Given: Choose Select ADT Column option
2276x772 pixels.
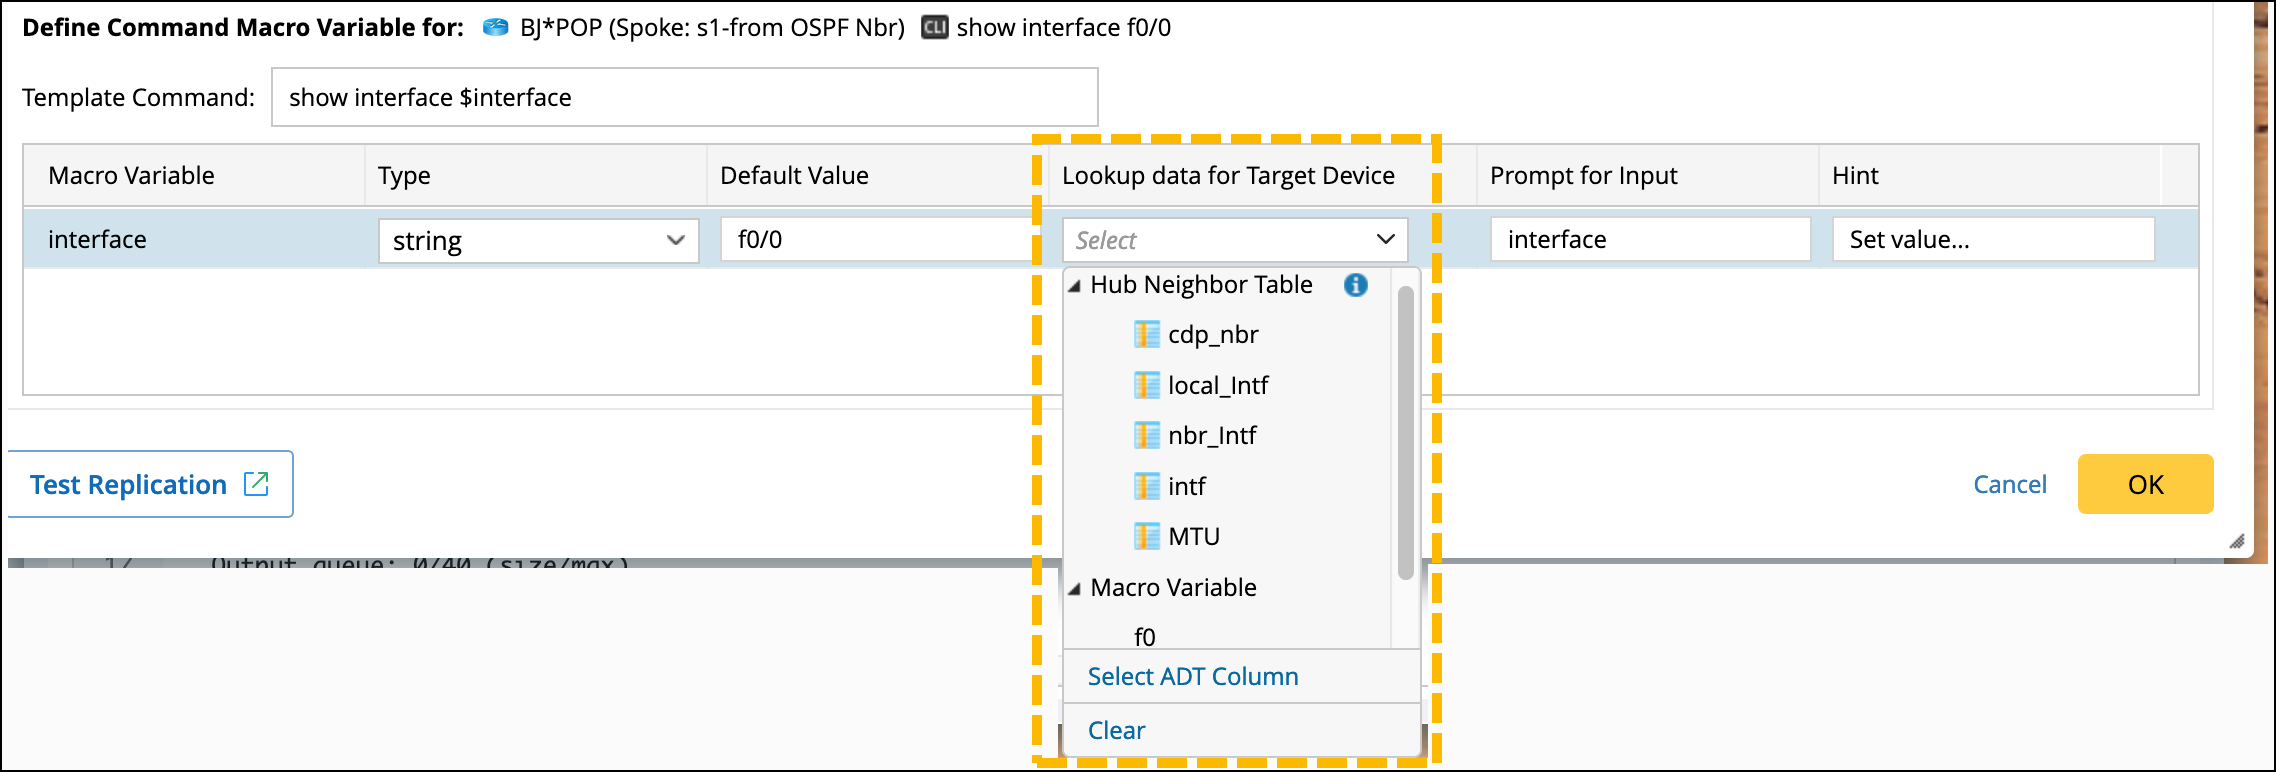Looking at the screenshot, I should click(x=1192, y=677).
